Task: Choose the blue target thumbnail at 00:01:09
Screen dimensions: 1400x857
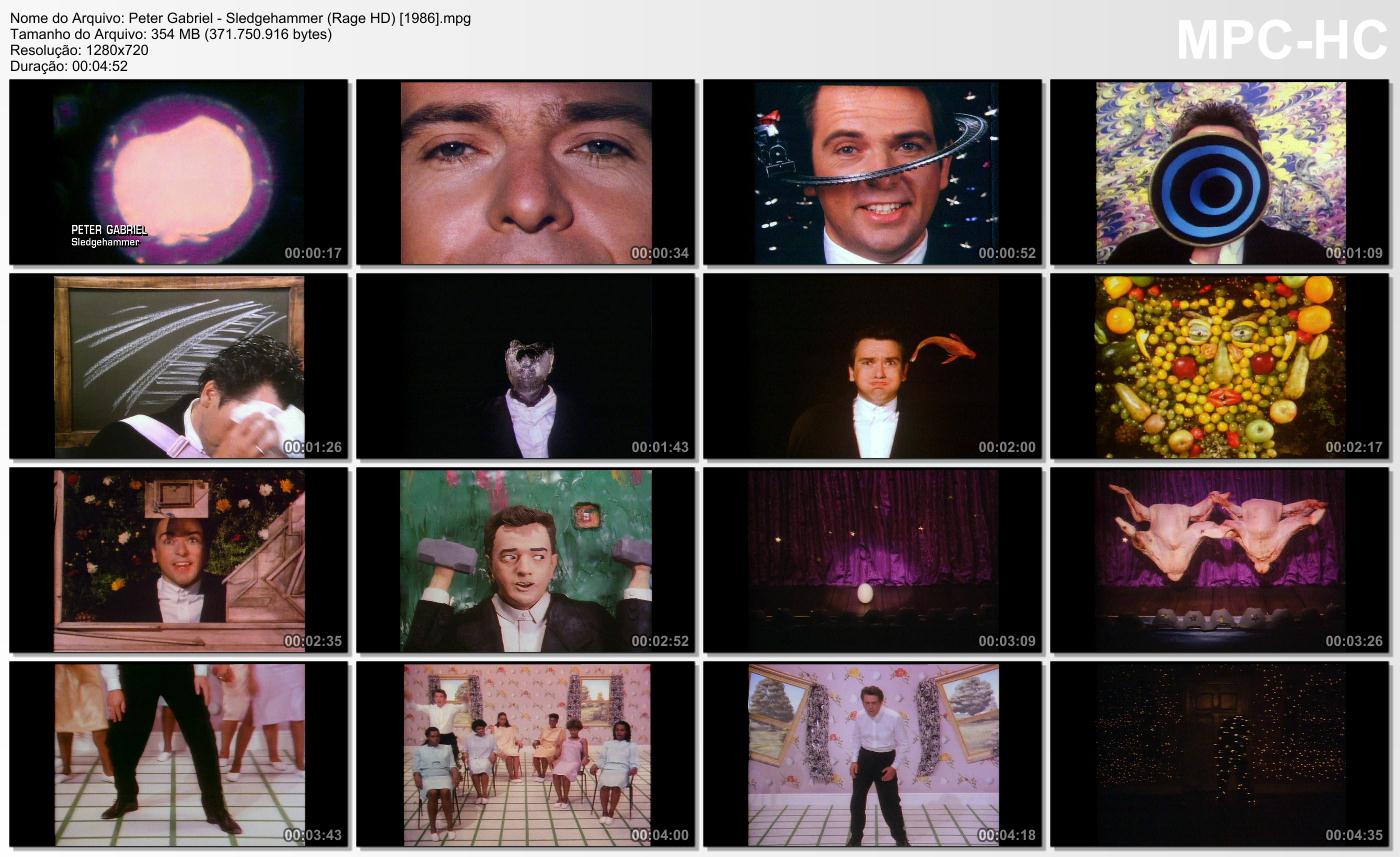Action: tap(1219, 172)
